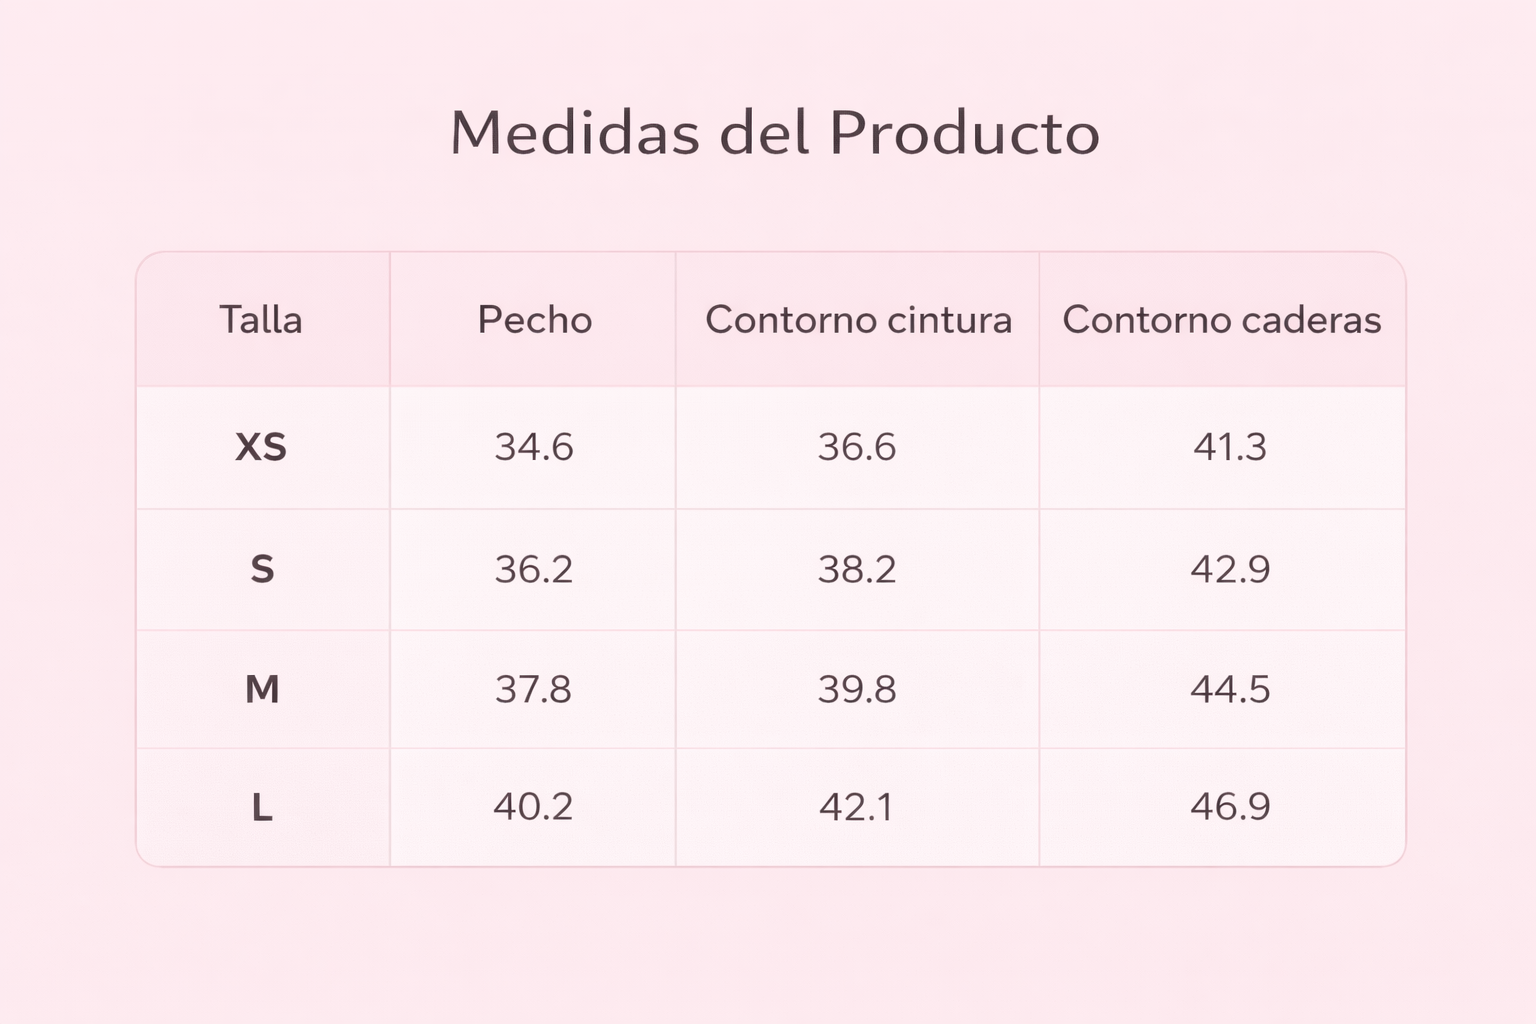This screenshot has height=1024, width=1536.
Task: Select the S Pecho value 36.2
Action: [x=534, y=569]
